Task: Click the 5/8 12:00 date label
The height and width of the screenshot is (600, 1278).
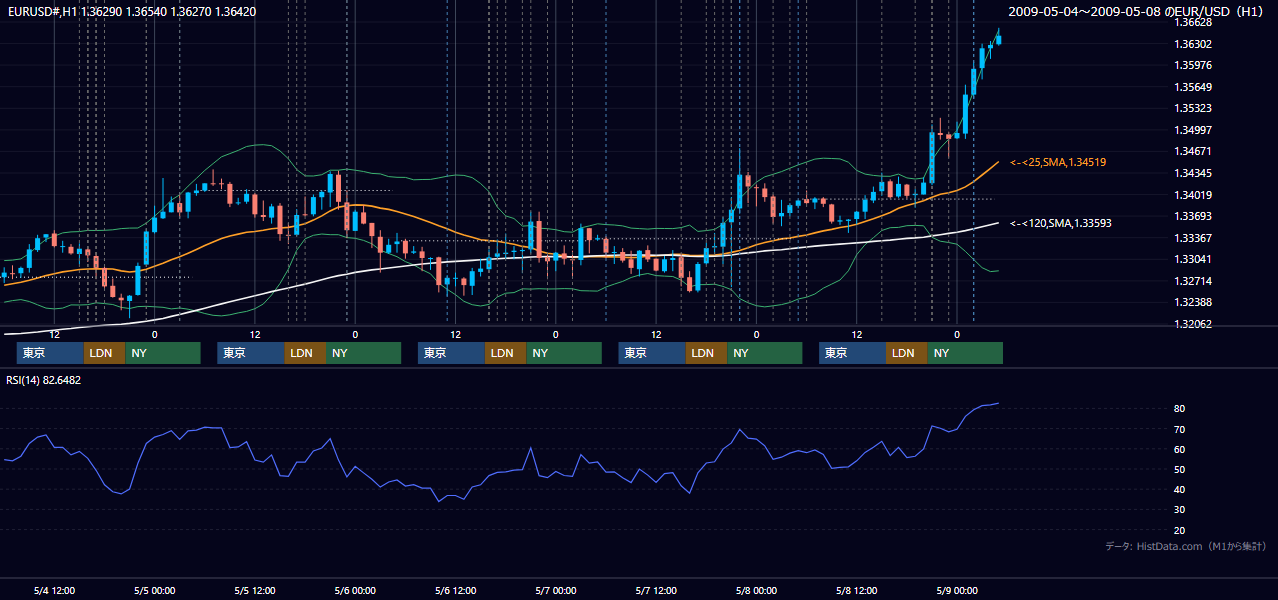Action: (x=856, y=590)
